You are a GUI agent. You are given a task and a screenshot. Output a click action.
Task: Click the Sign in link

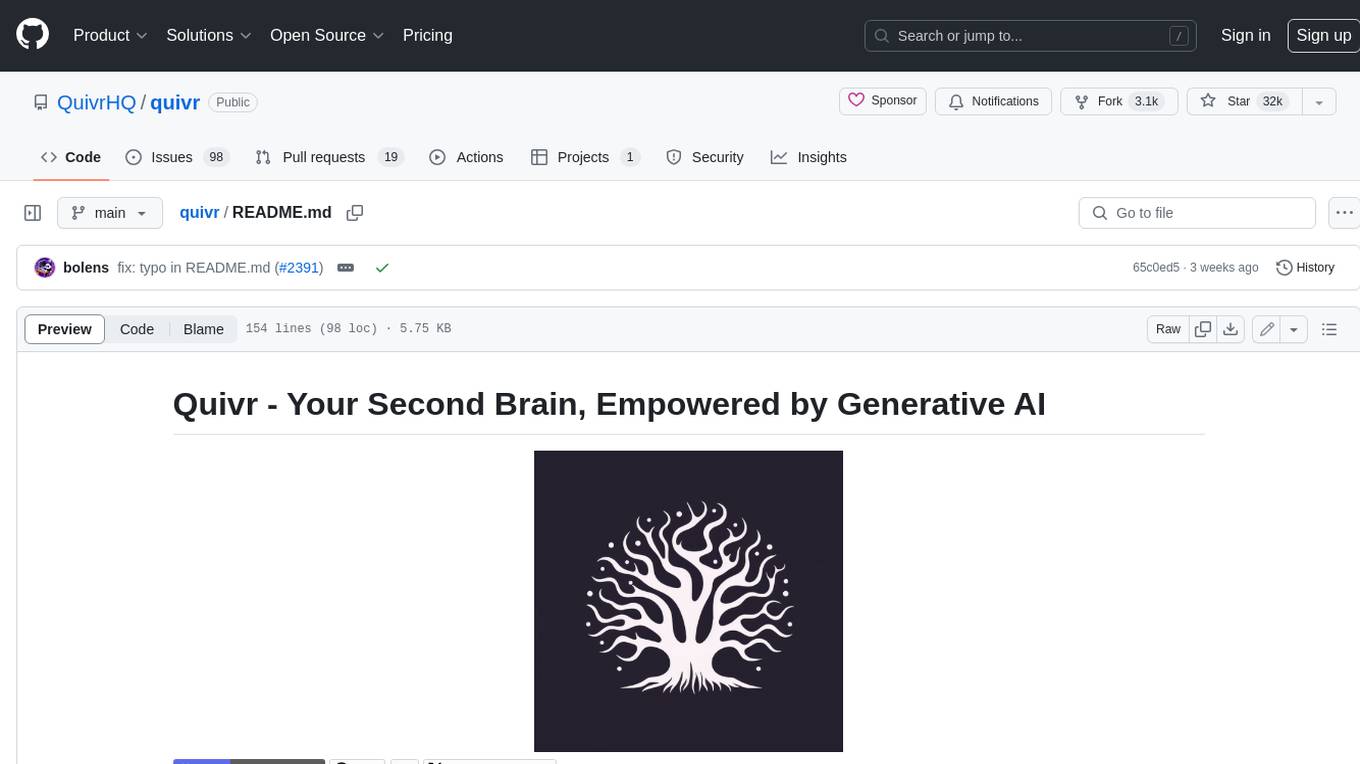[x=1245, y=35]
